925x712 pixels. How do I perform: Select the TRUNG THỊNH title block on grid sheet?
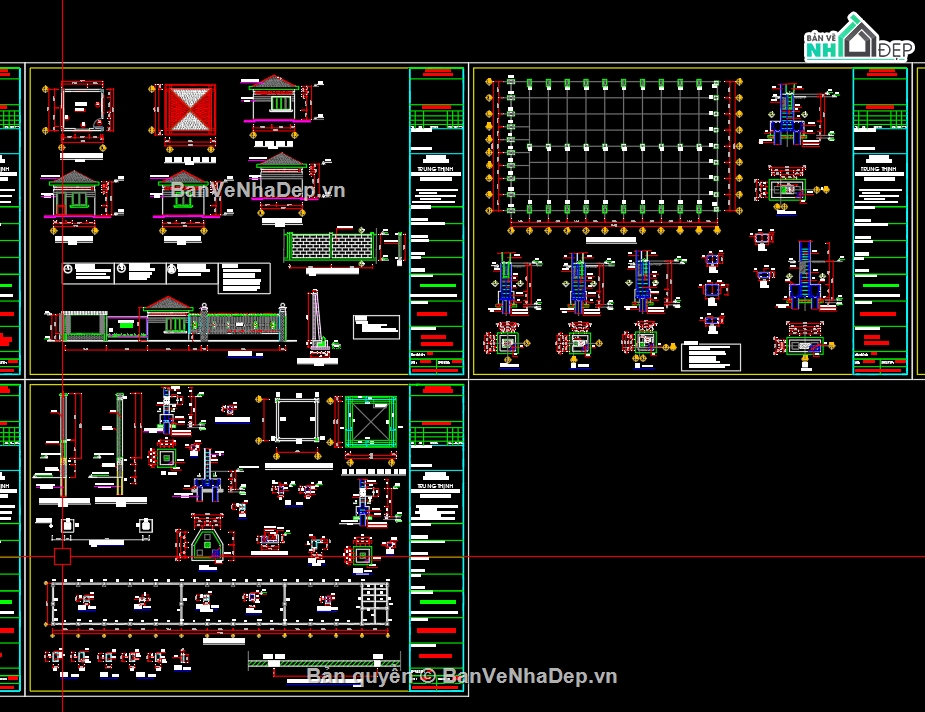pyautogui.click(x=880, y=221)
